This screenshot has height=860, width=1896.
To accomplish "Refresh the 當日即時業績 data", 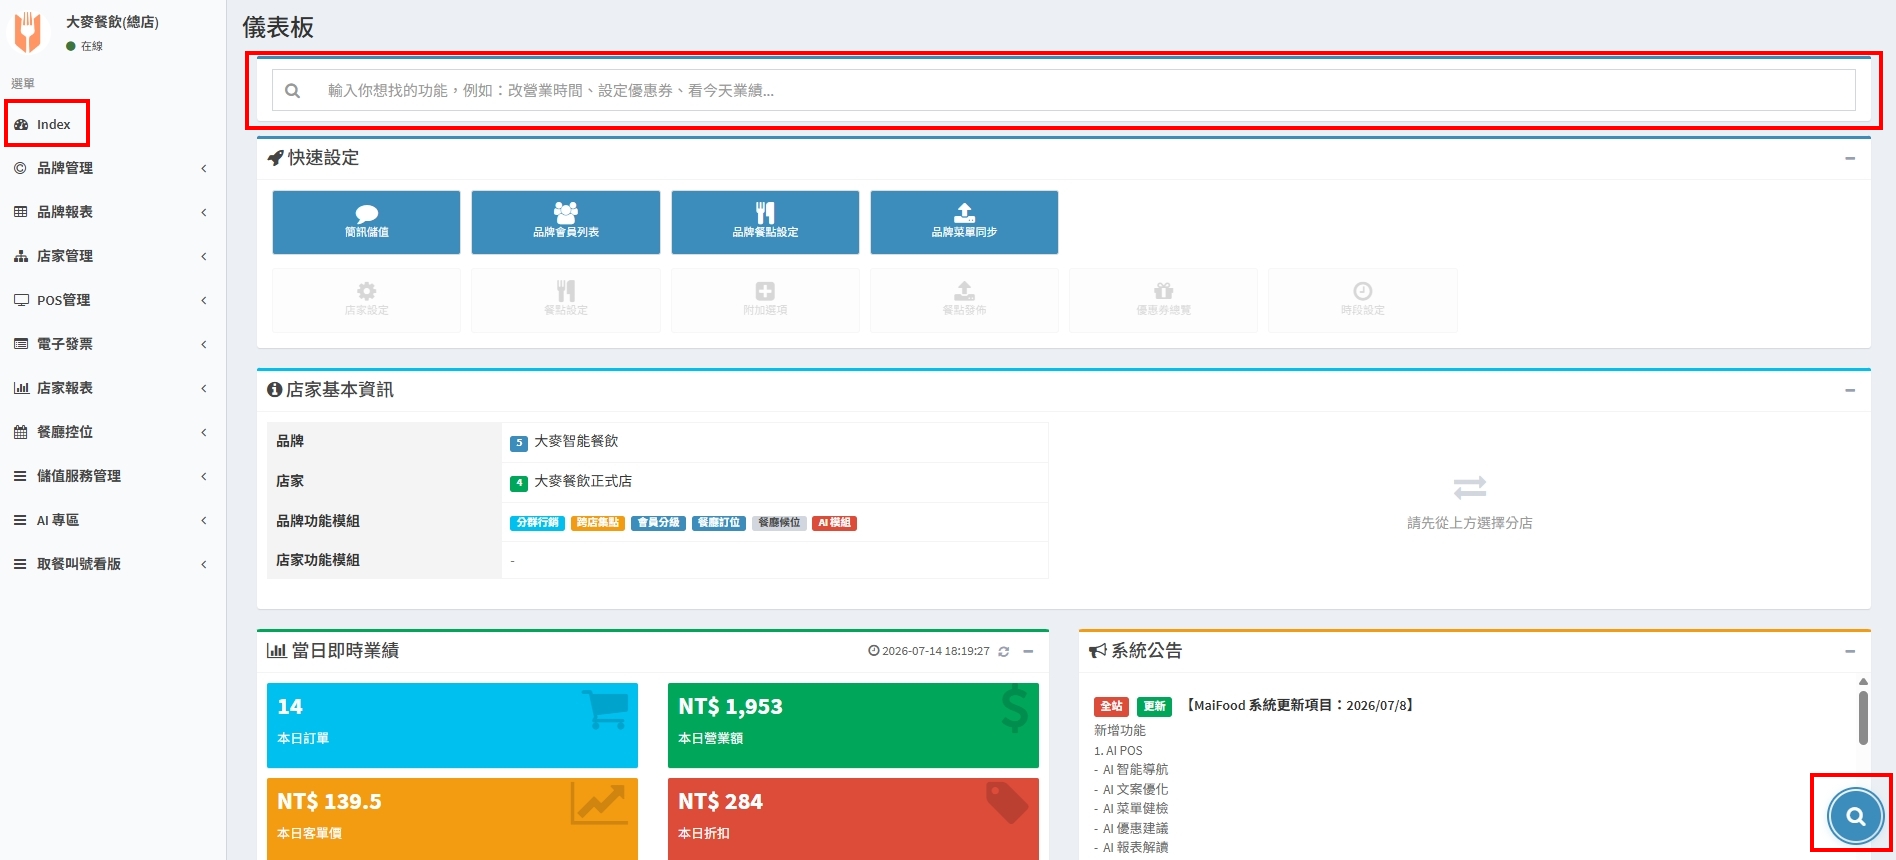I will (1003, 651).
